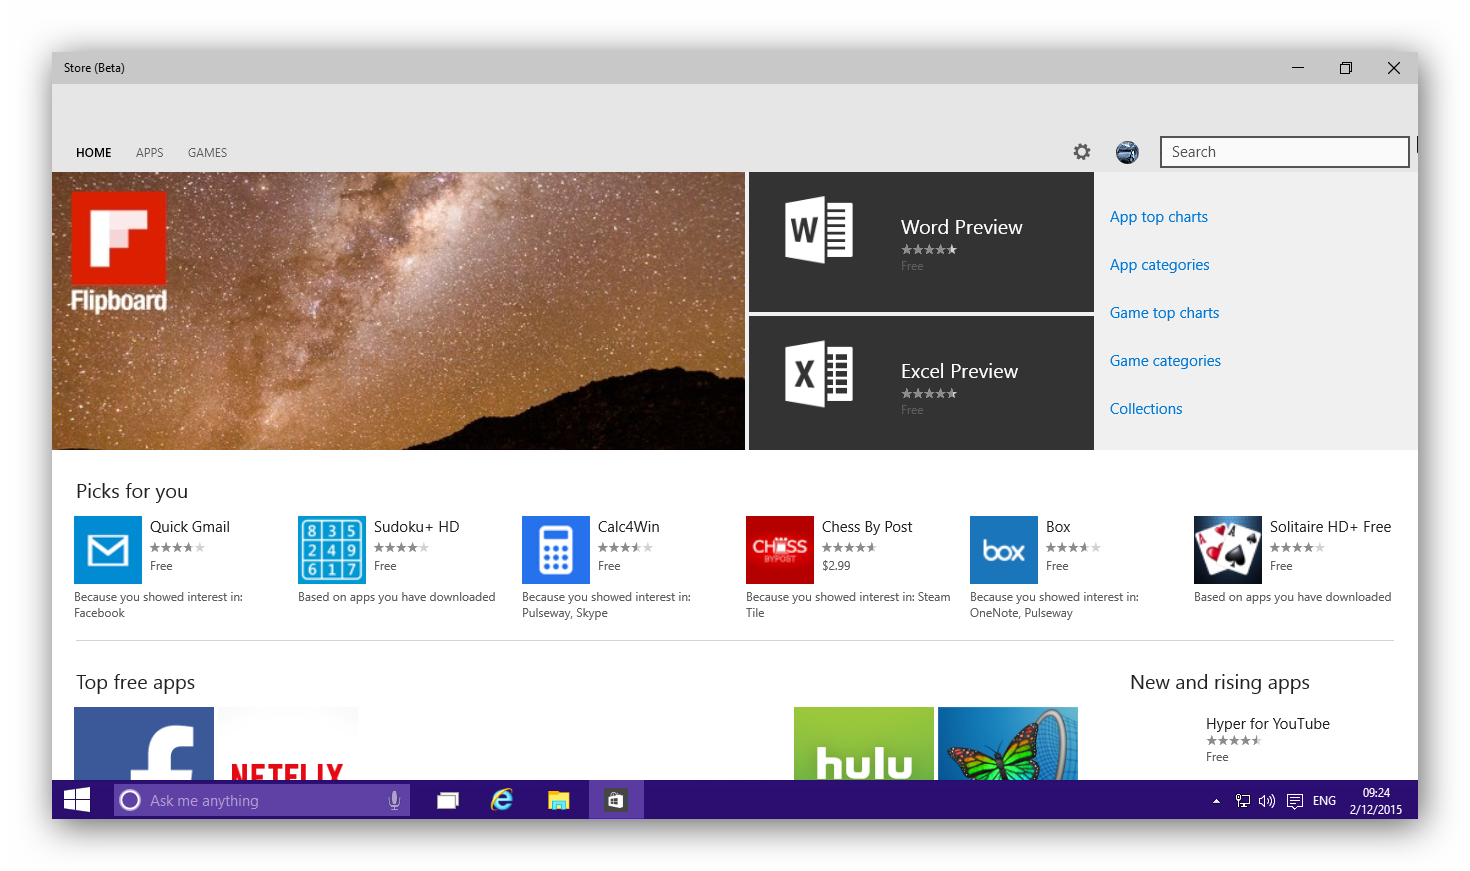
Task: Open the Sudoku+ HD app icon
Action: click(x=332, y=550)
